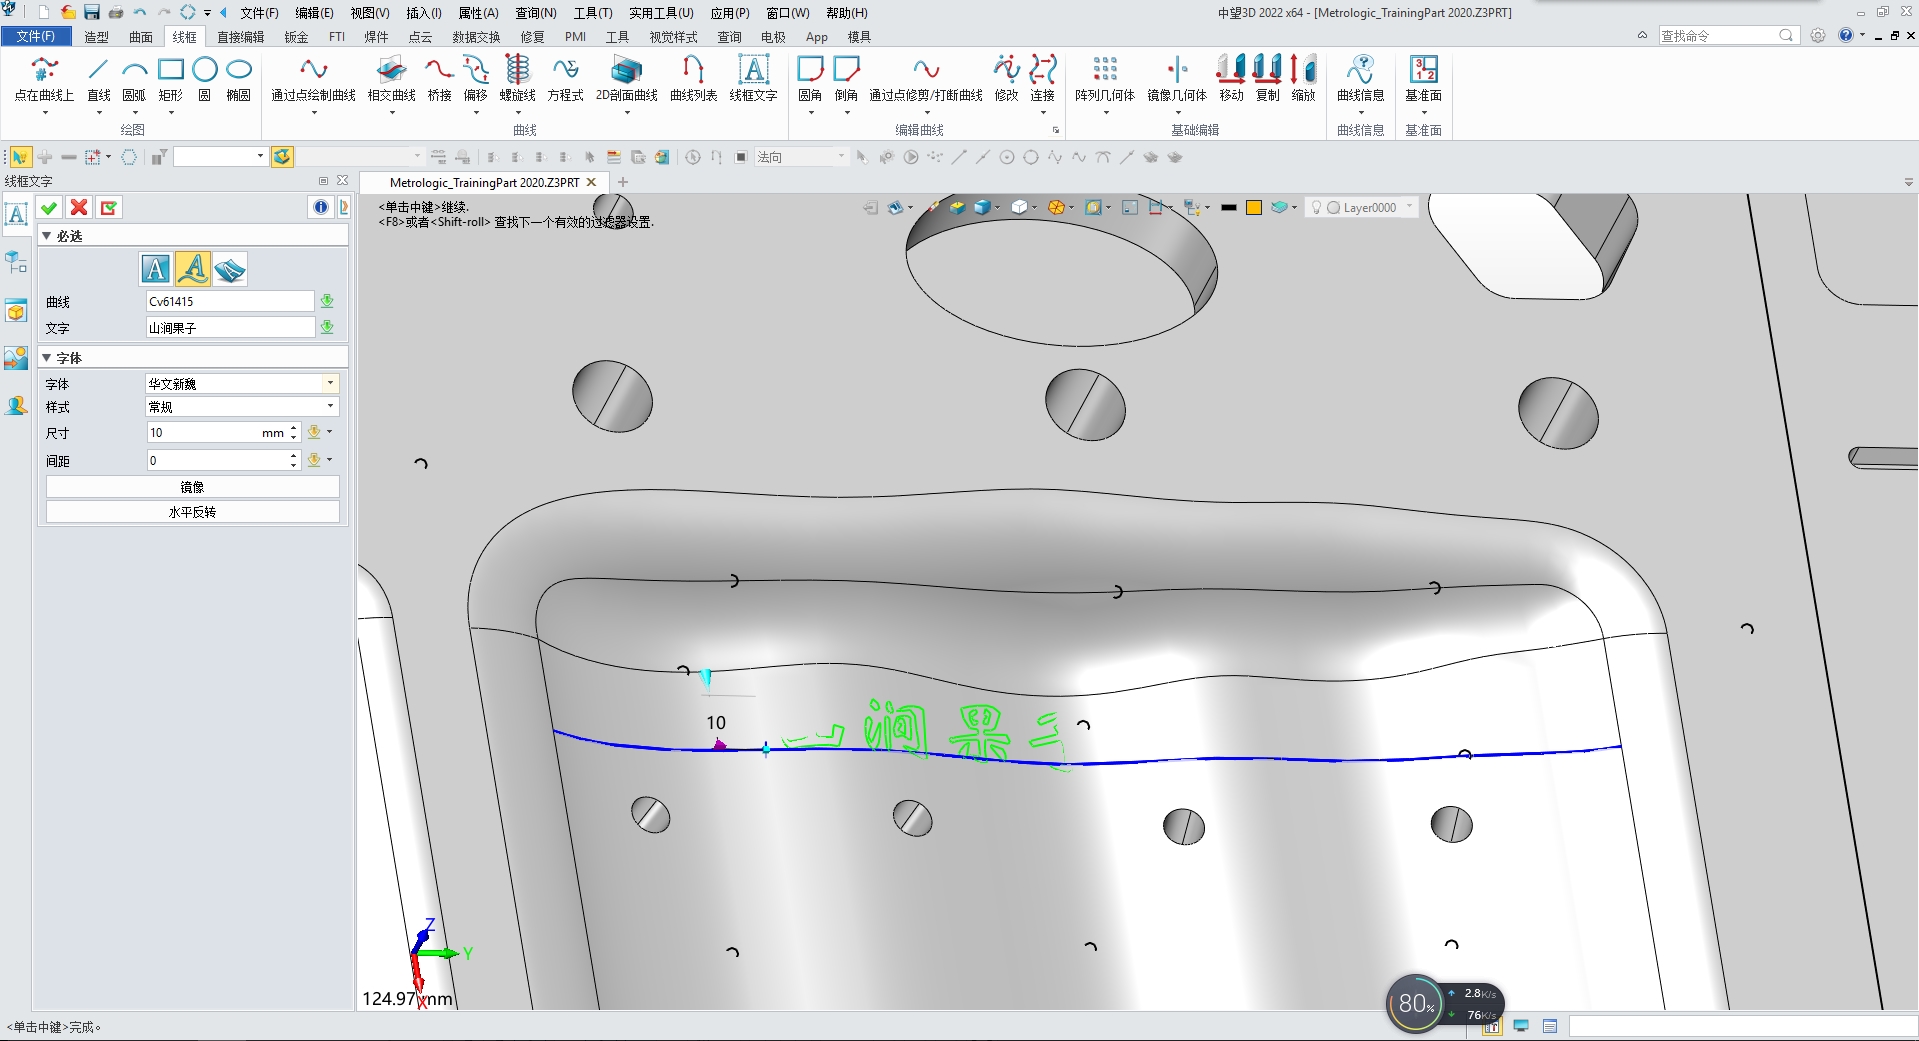
Task: Toggle the 镜像 text option
Action: (192, 487)
